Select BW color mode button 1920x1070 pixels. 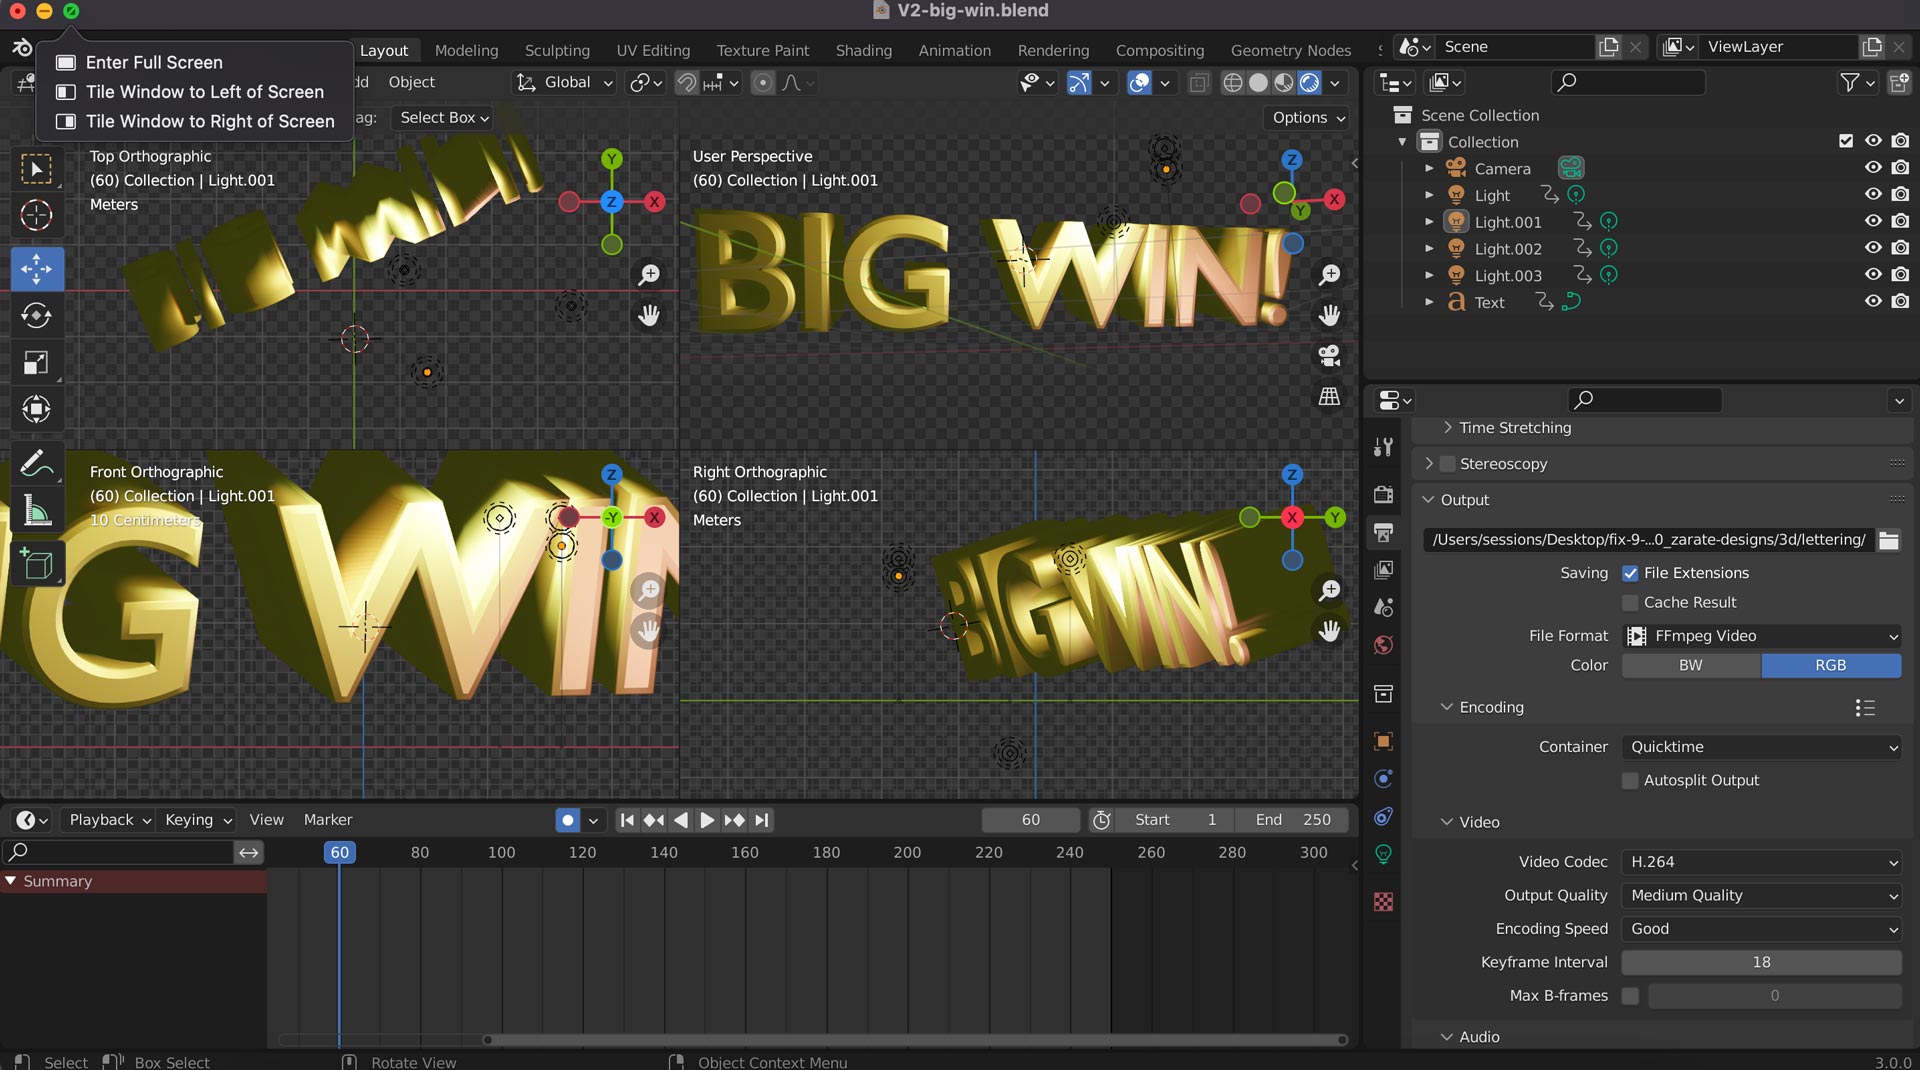coord(1690,665)
